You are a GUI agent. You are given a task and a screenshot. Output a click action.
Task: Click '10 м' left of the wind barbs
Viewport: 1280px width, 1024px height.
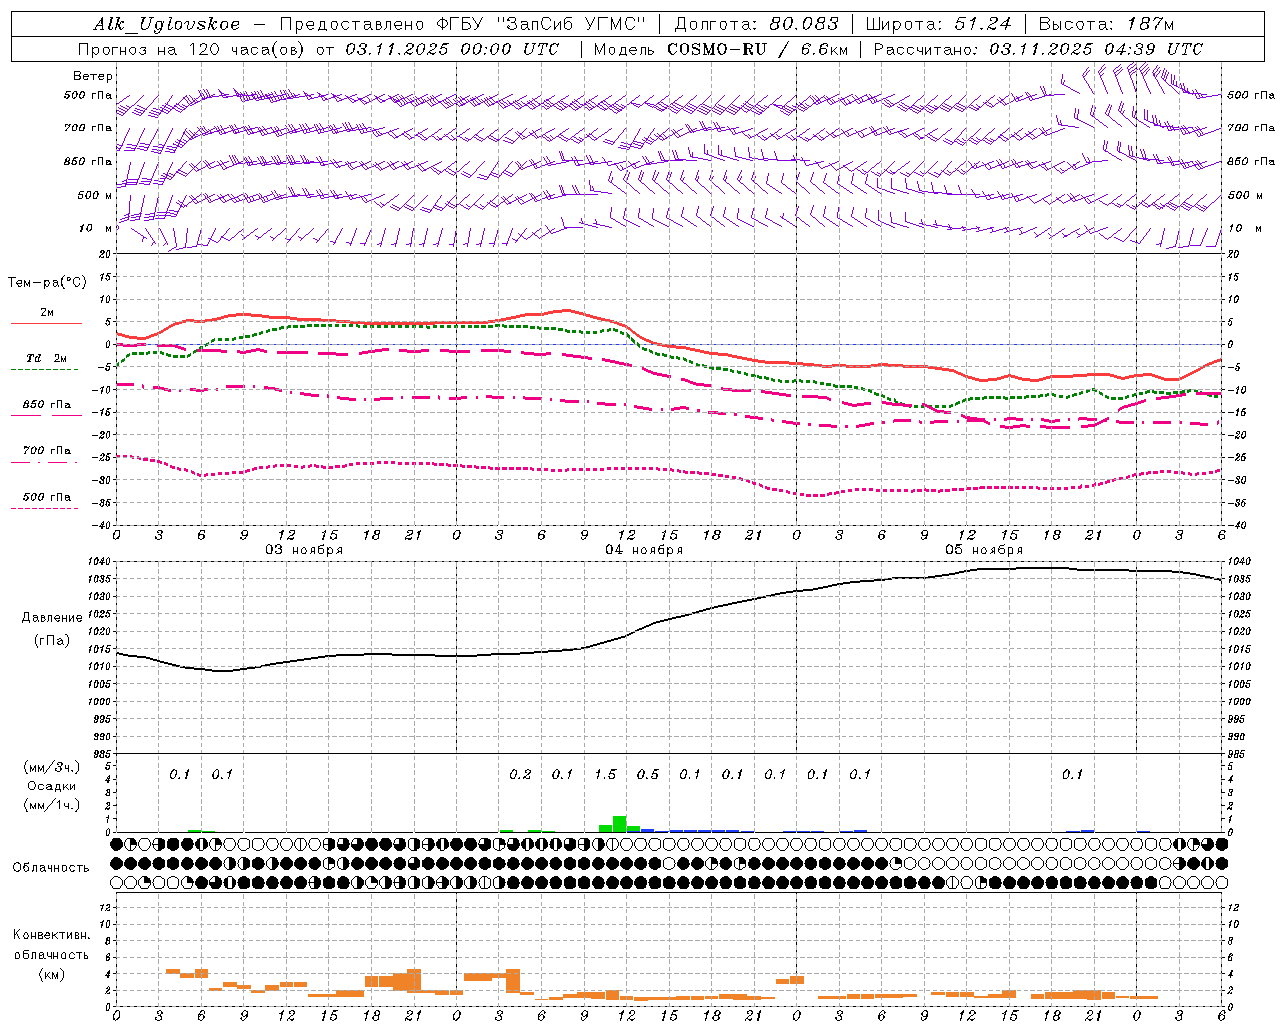pyautogui.click(x=96, y=228)
